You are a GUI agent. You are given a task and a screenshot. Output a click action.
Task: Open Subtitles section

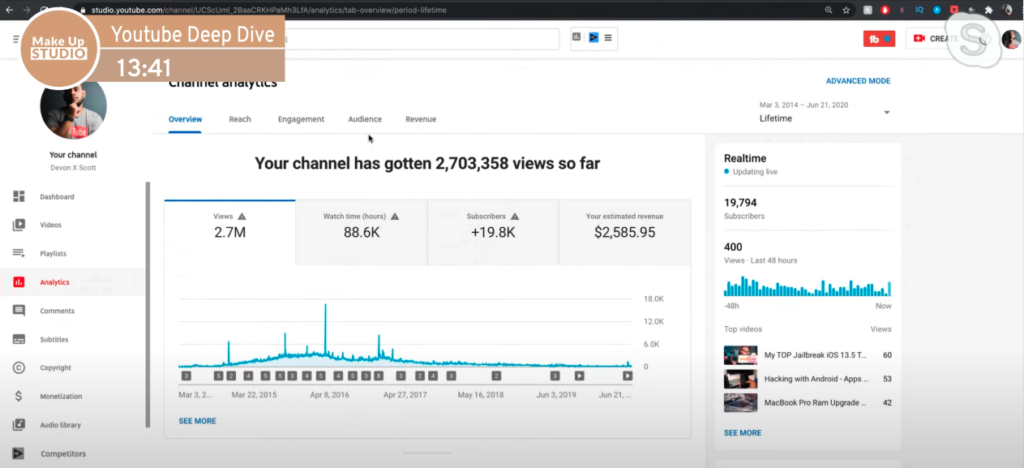coord(55,339)
